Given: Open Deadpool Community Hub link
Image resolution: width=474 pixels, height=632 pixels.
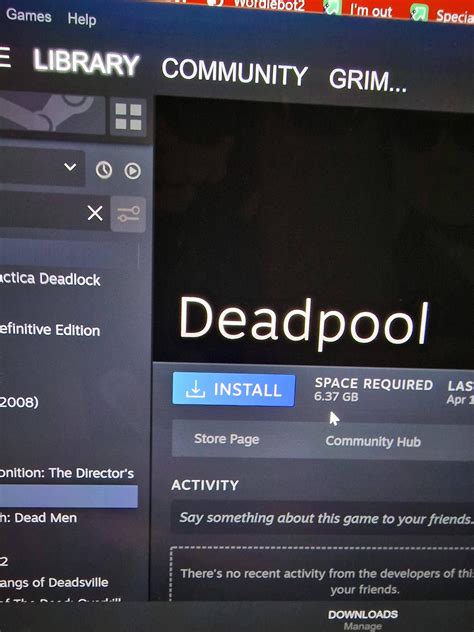Looking at the screenshot, I should tap(373, 441).
